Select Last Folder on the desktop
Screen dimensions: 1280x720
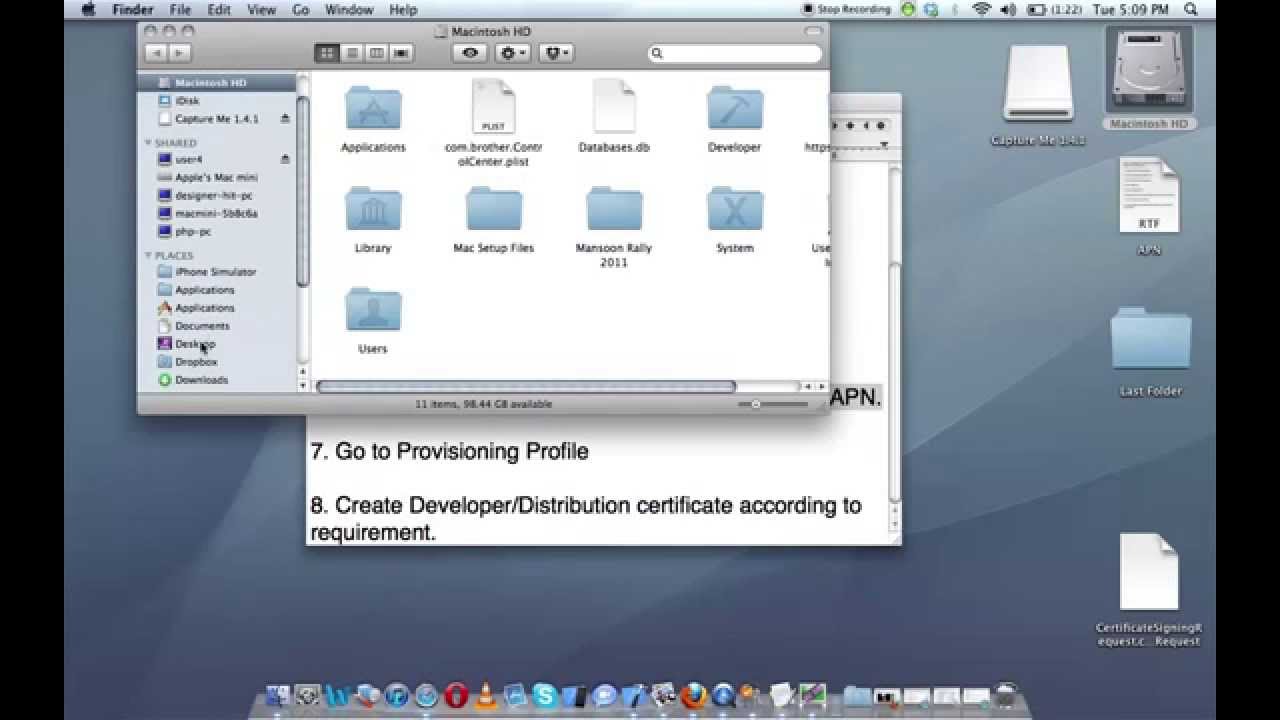tap(1150, 352)
